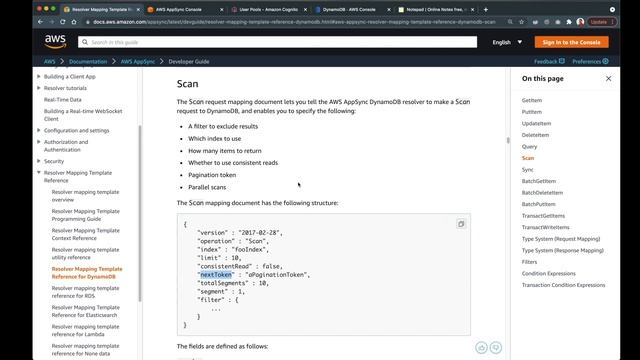Bookmark this page with star icon
This screenshot has height=360, width=640.
(x=521, y=22)
